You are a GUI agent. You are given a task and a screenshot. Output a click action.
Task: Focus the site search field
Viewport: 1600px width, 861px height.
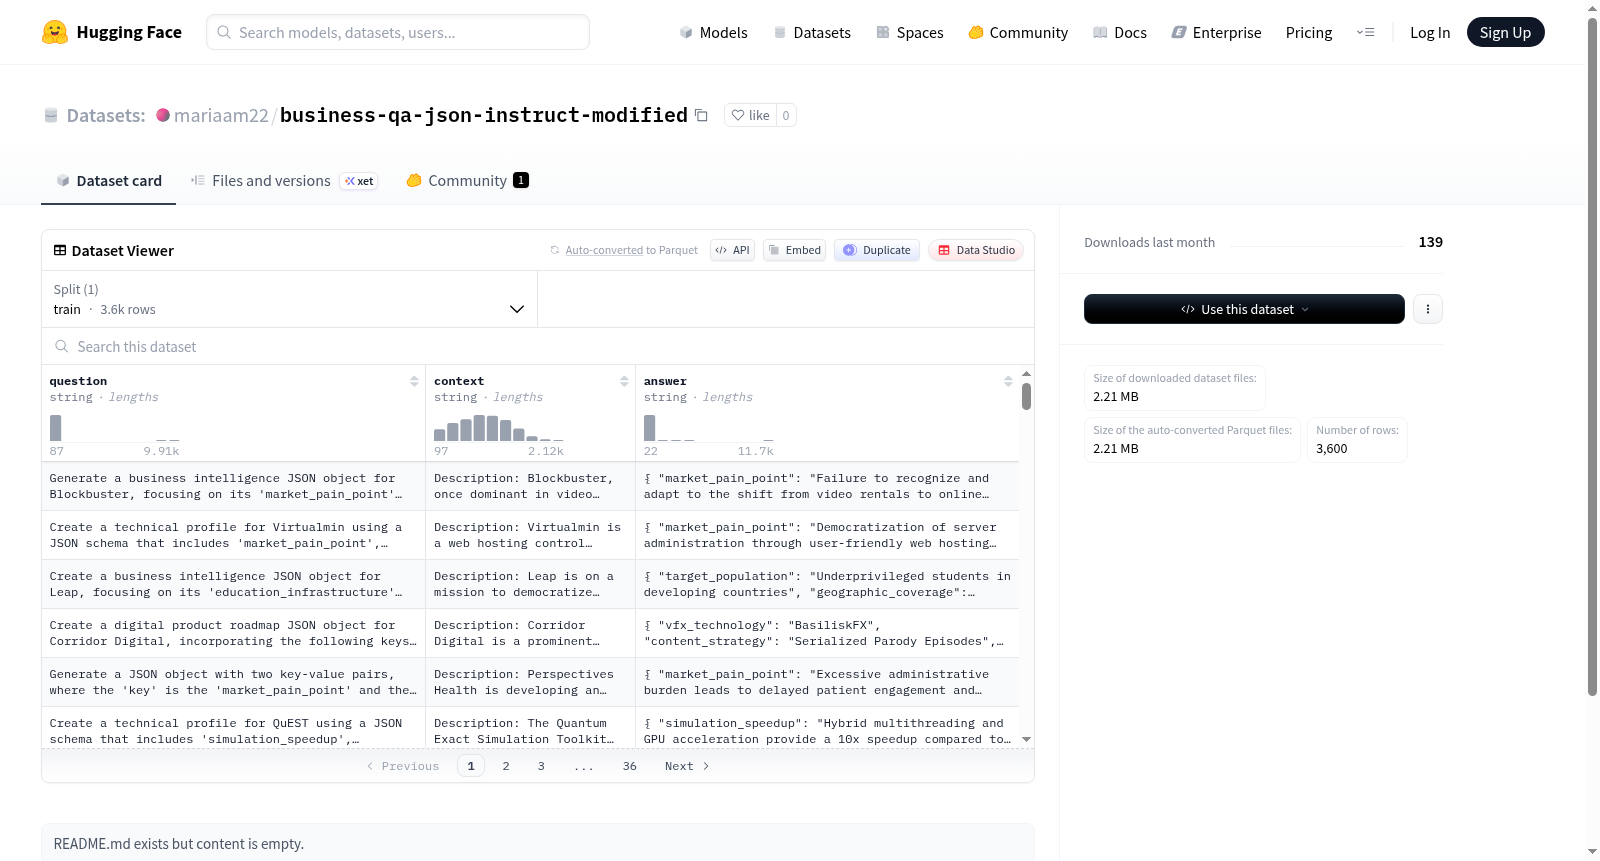point(398,32)
